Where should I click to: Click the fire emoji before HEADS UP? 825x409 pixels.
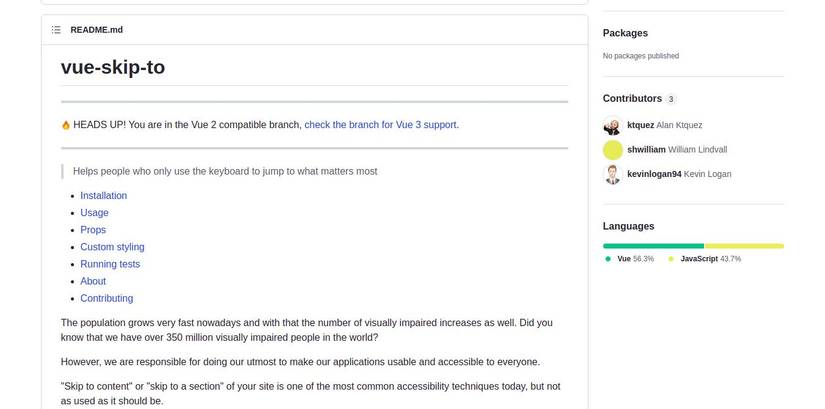(66, 125)
